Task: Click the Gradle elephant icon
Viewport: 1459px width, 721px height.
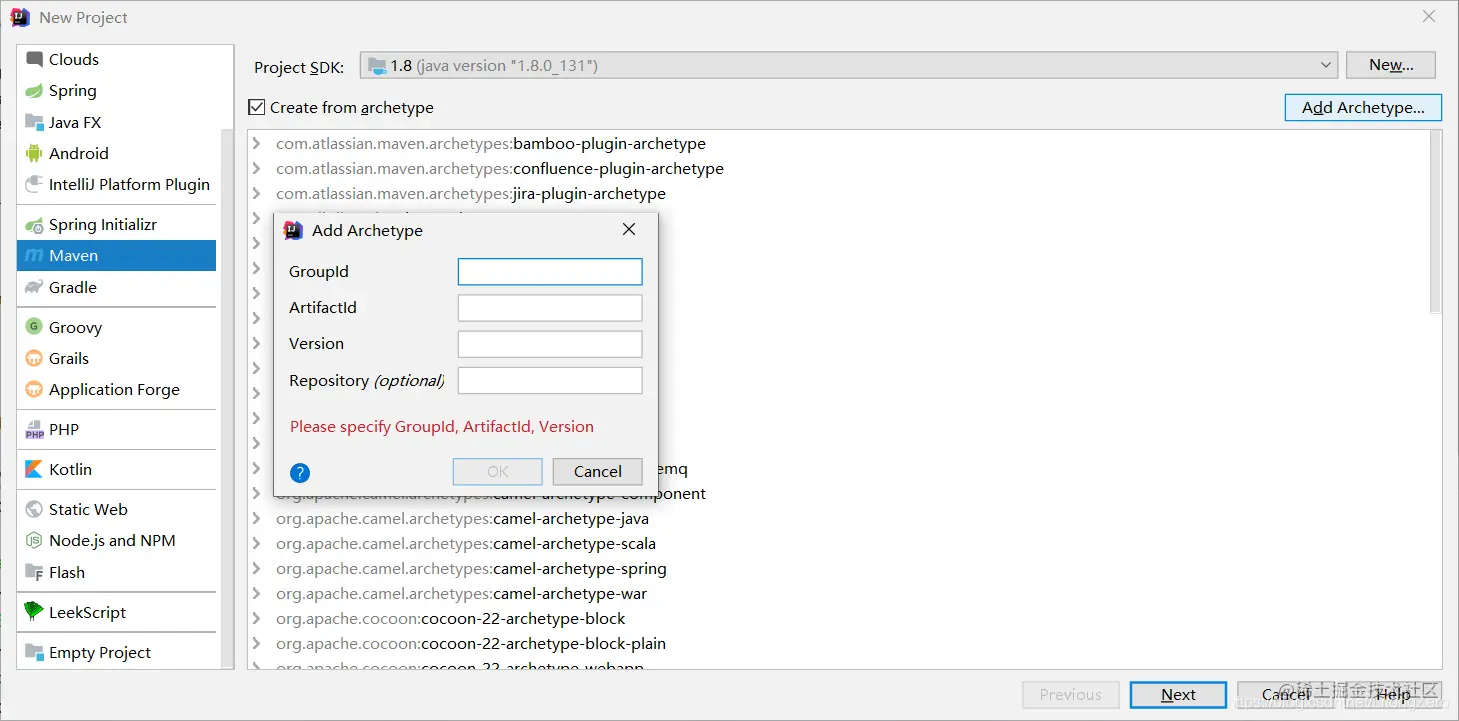Action: (34, 287)
